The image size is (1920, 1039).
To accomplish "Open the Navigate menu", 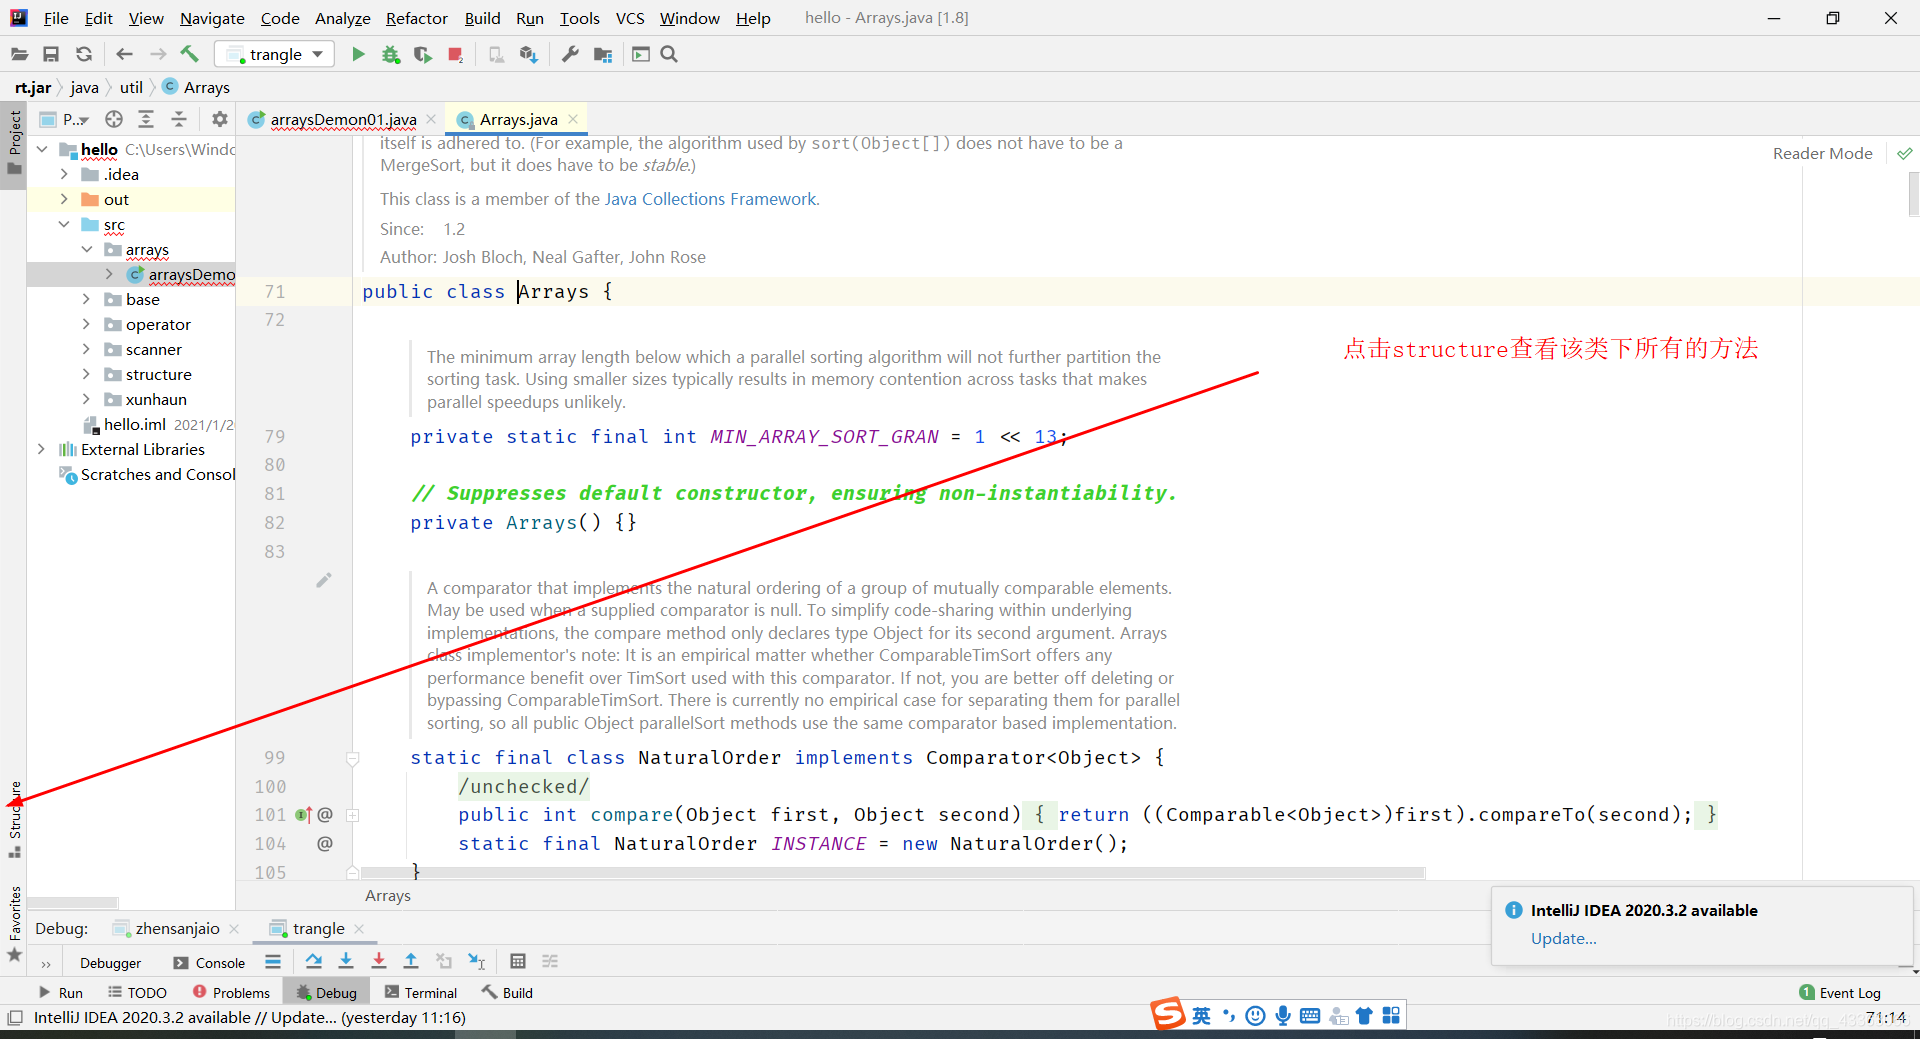I will point(212,18).
